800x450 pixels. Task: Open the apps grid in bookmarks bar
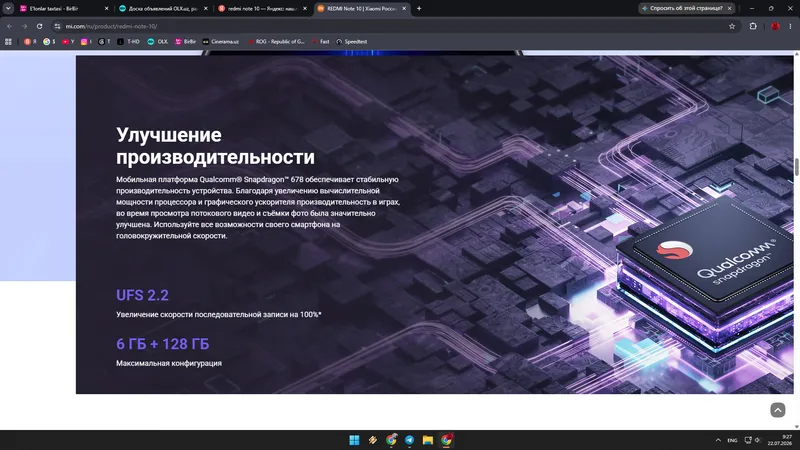pos(8,42)
